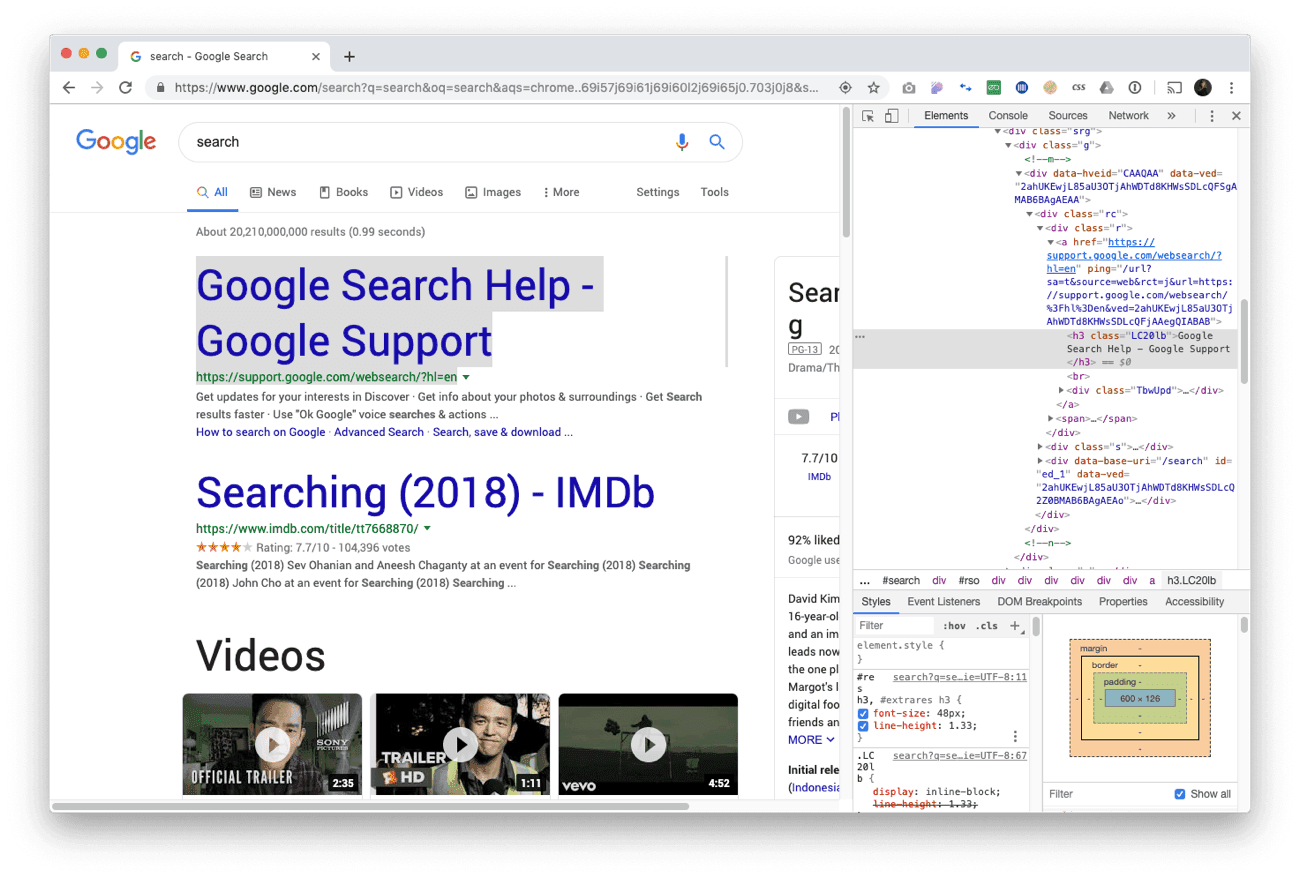1300x877 pixels.
Task: Open Chrome's three-dot main menu
Action: (1231, 88)
